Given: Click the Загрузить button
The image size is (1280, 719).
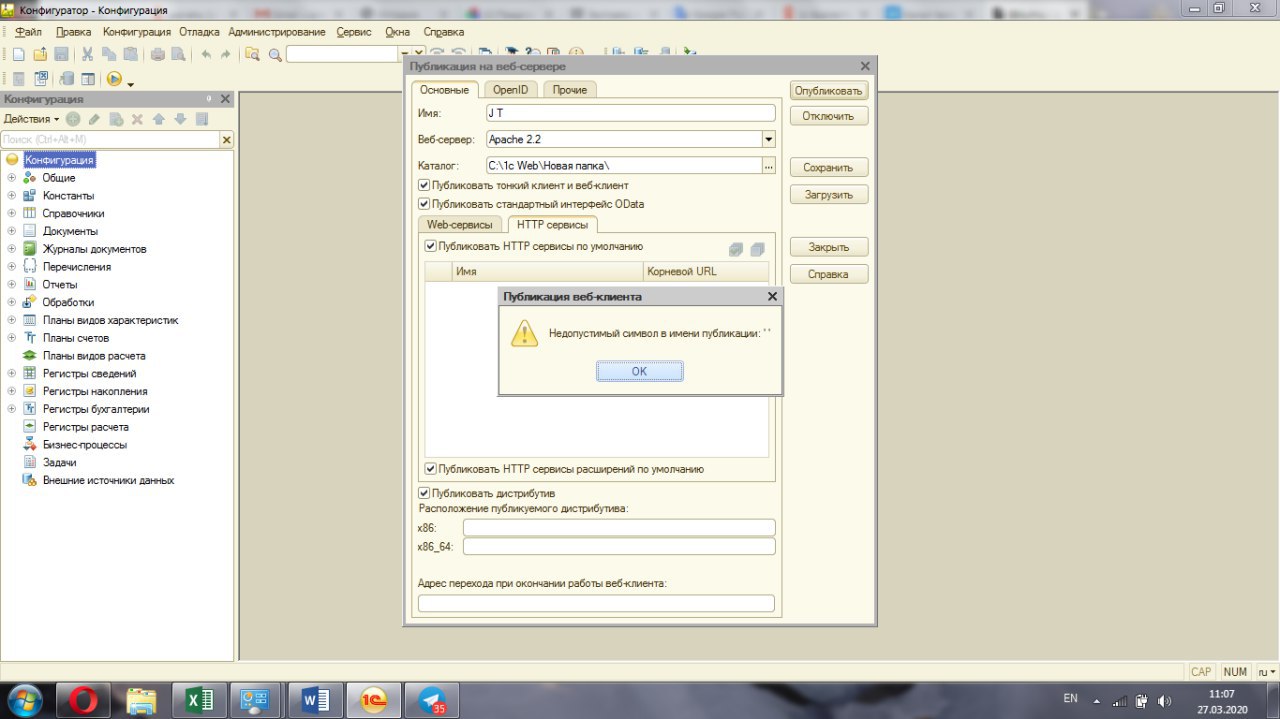Looking at the screenshot, I should [x=829, y=195].
